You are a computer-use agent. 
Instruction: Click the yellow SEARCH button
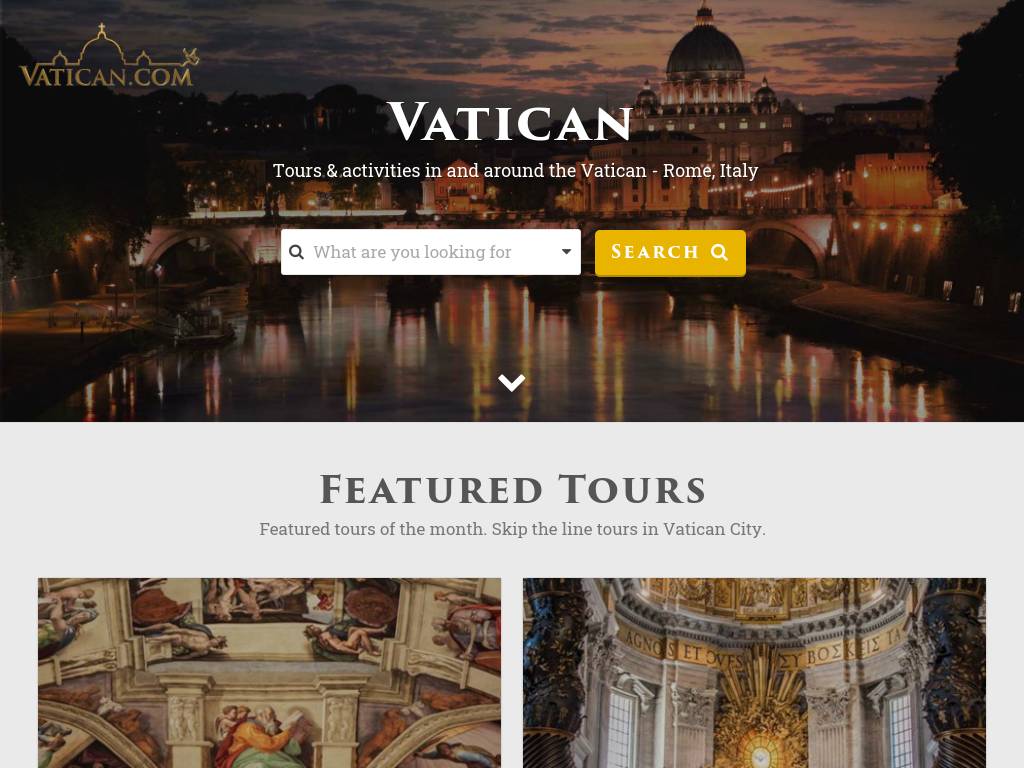click(670, 253)
